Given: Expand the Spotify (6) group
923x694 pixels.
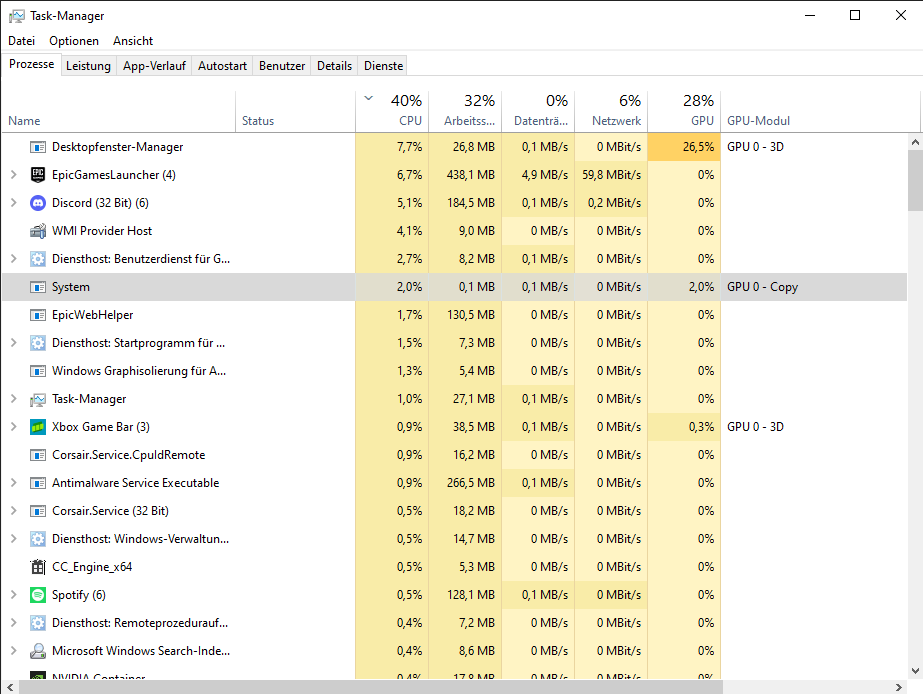Looking at the screenshot, I should point(14,595).
